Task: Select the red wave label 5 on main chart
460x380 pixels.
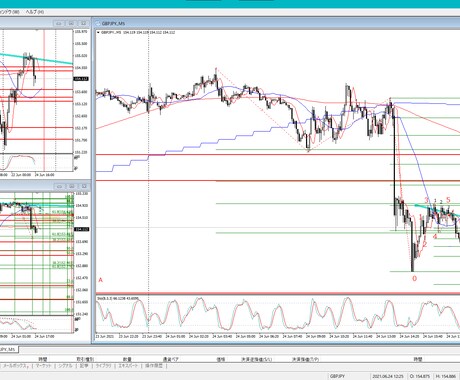Action: tap(448, 200)
